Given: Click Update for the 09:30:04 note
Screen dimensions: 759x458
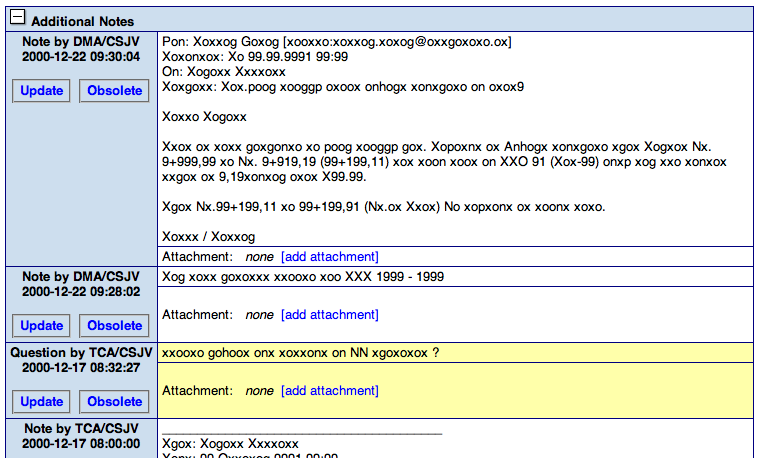Looking at the screenshot, I should pyautogui.click(x=42, y=91).
